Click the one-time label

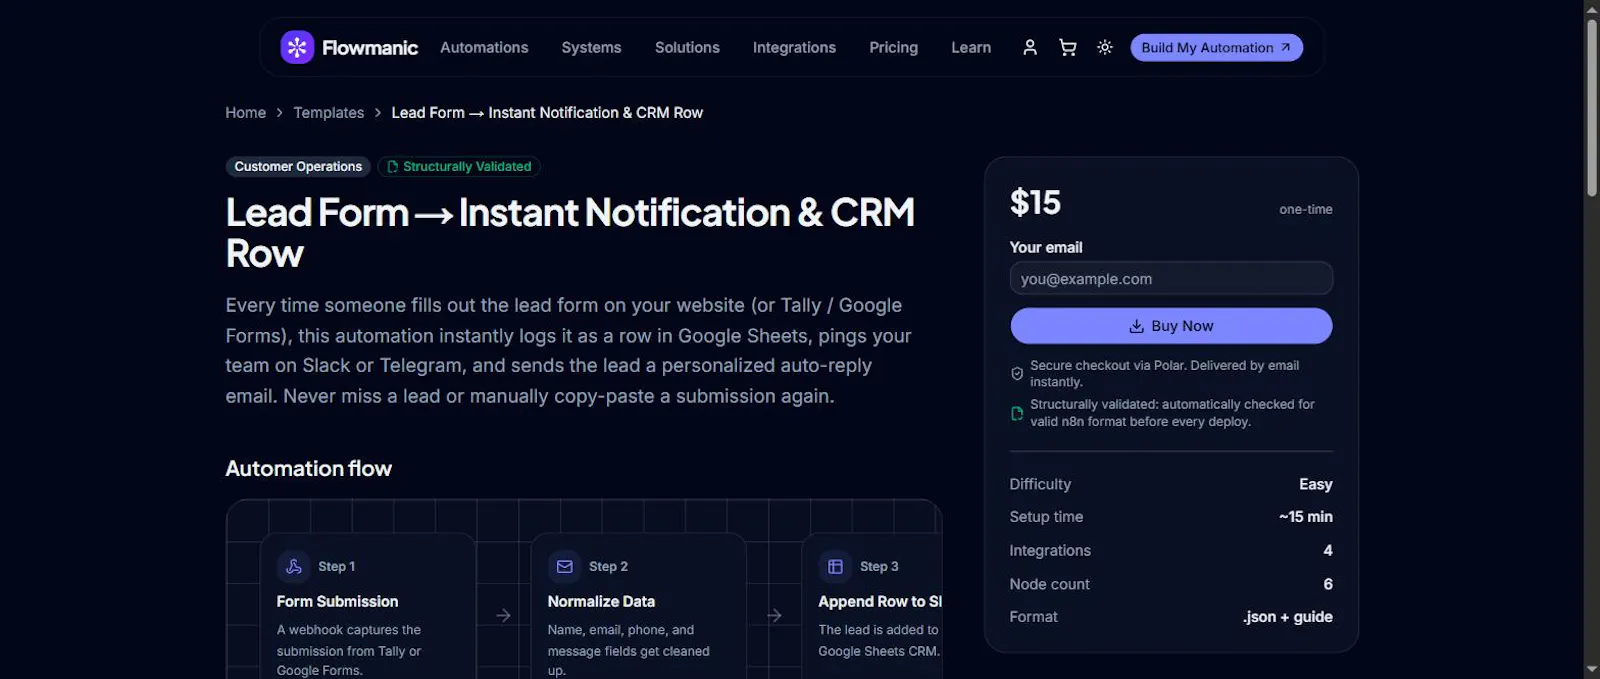pyautogui.click(x=1305, y=209)
